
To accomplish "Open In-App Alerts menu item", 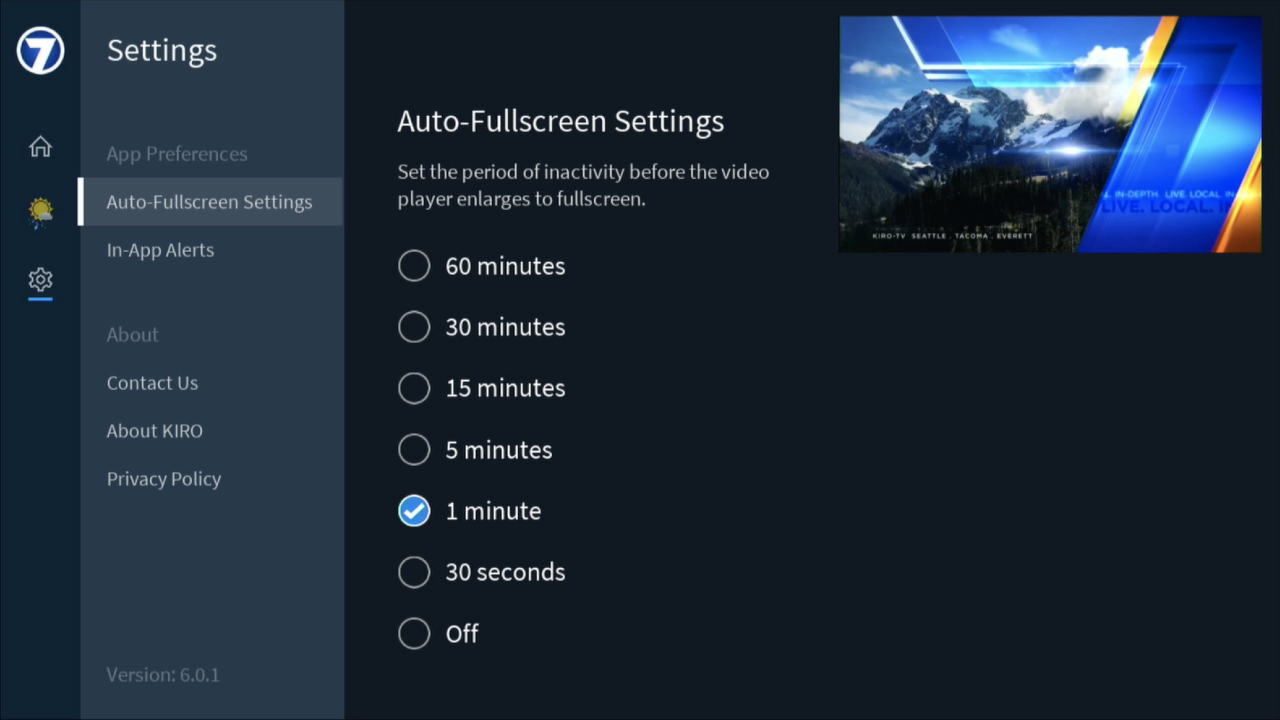I will pyautogui.click(x=160, y=250).
